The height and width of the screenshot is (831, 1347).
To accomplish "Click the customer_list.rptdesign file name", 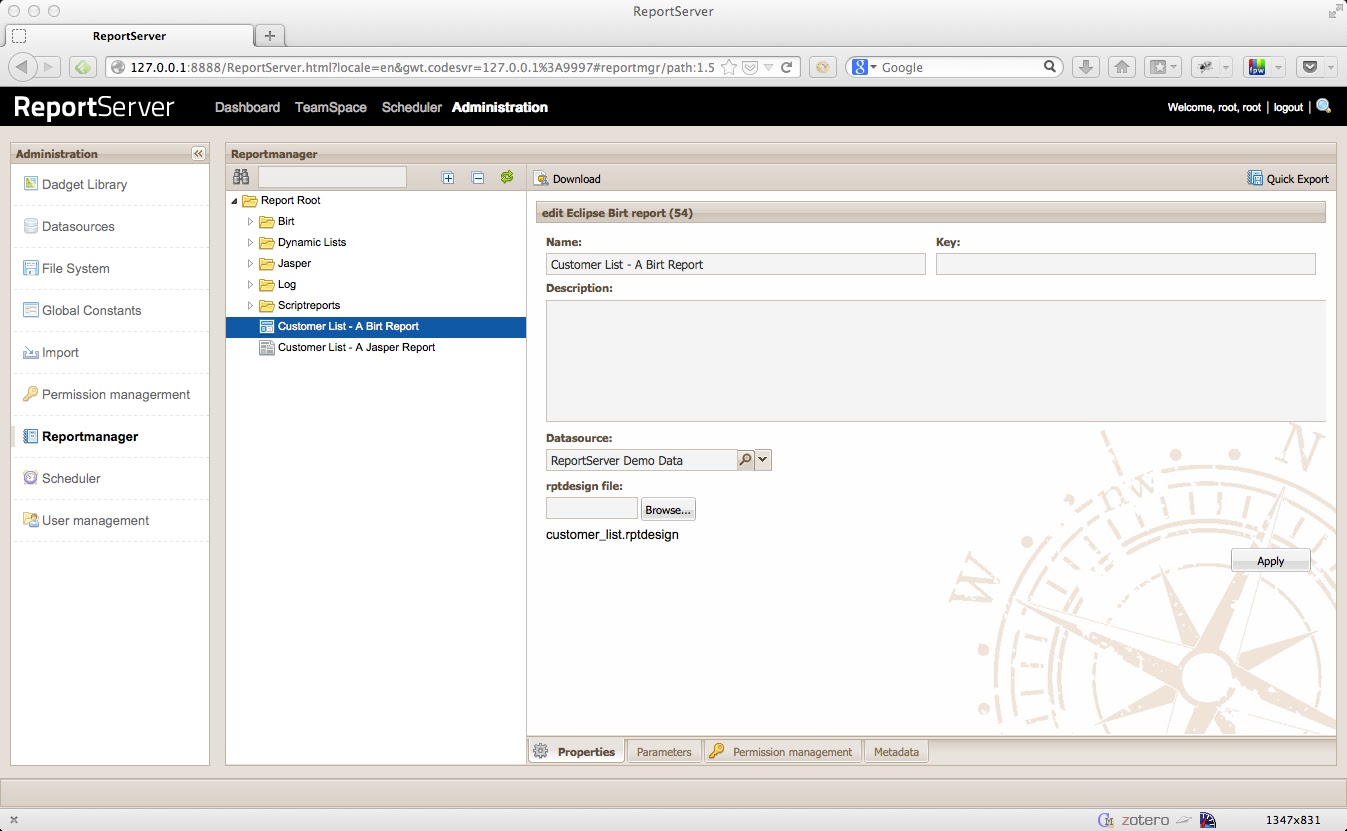I will [x=612, y=535].
